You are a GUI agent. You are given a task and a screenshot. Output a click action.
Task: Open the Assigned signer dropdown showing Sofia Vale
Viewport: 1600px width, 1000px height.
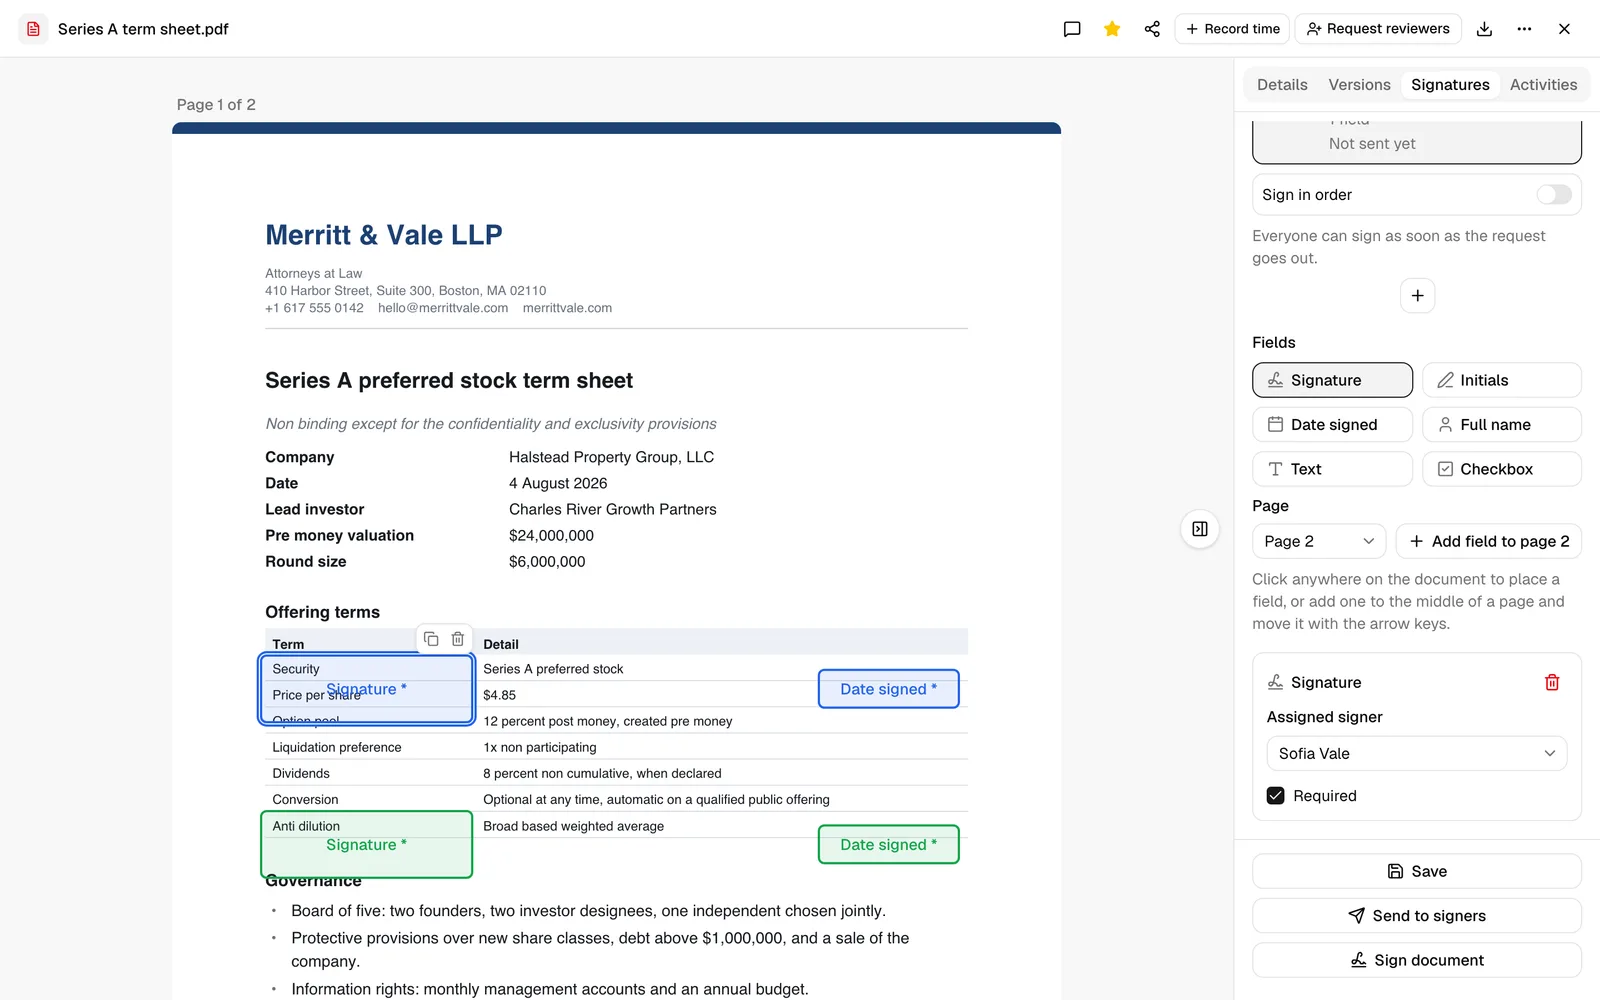click(x=1417, y=754)
